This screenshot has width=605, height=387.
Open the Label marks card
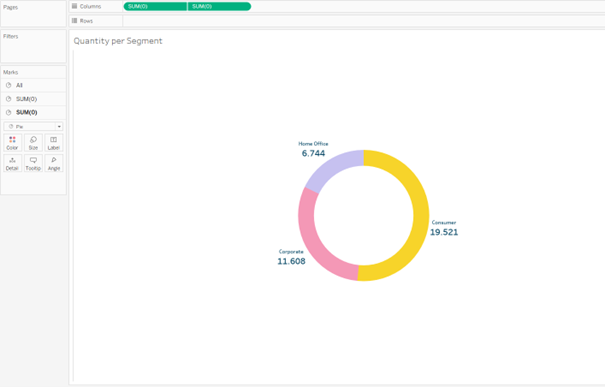coord(54,142)
